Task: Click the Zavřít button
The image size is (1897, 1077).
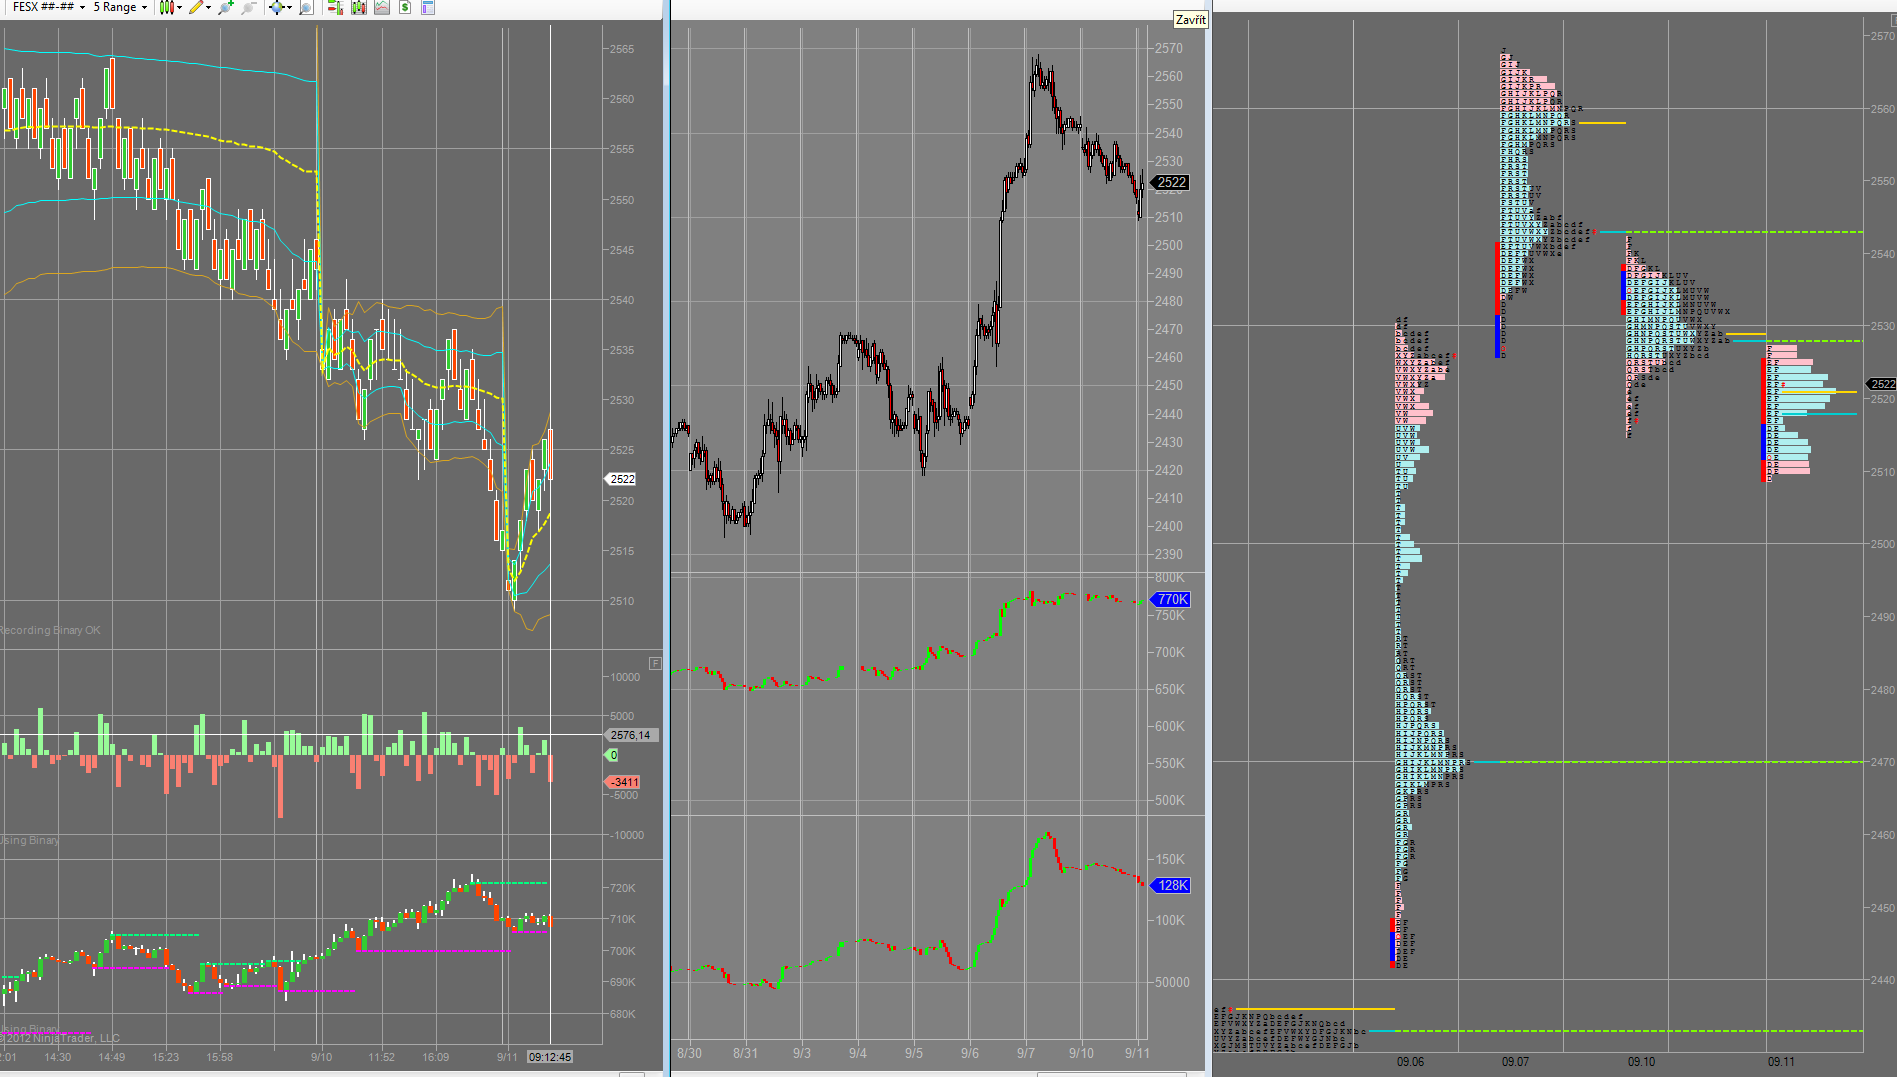Action: tap(1190, 20)
